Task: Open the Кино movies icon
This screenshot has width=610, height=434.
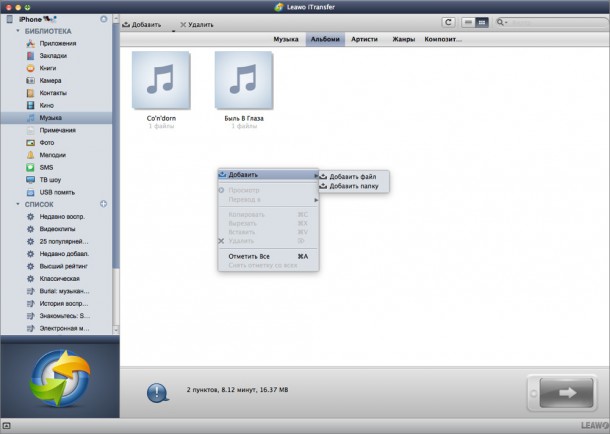Action: coord(30,105)
